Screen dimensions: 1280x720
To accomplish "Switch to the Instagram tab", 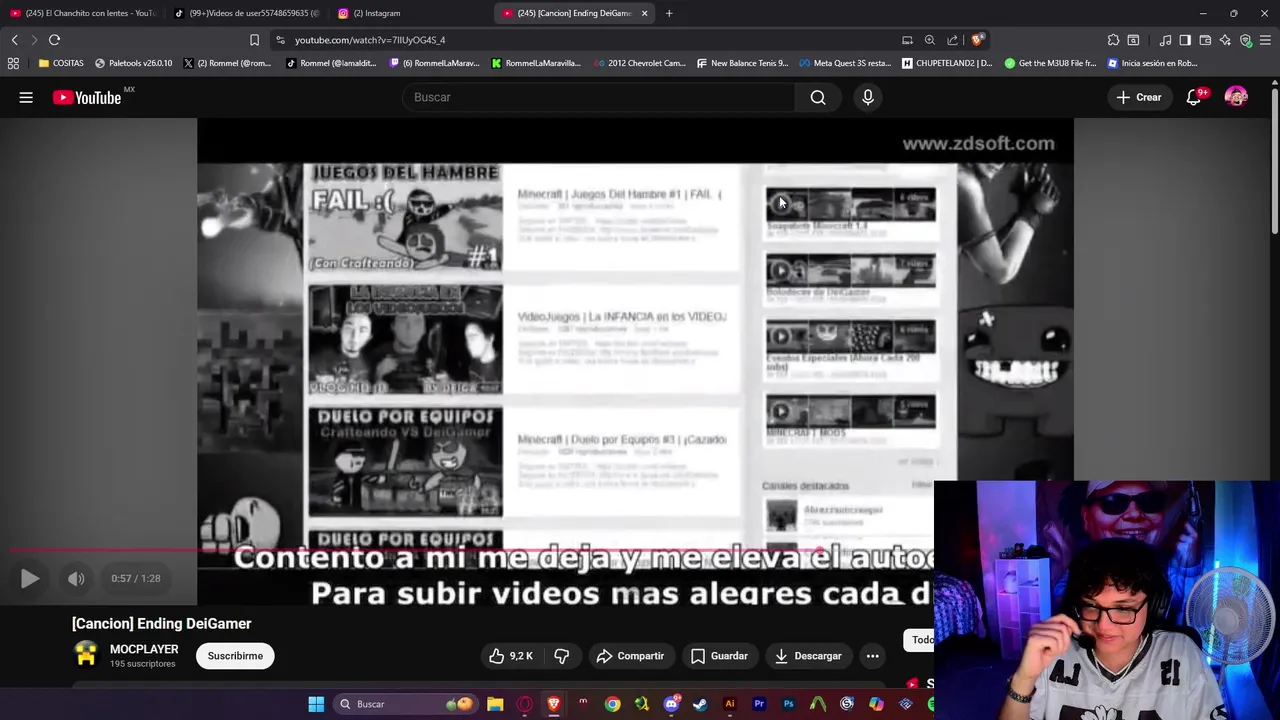I will click(411, 13).
